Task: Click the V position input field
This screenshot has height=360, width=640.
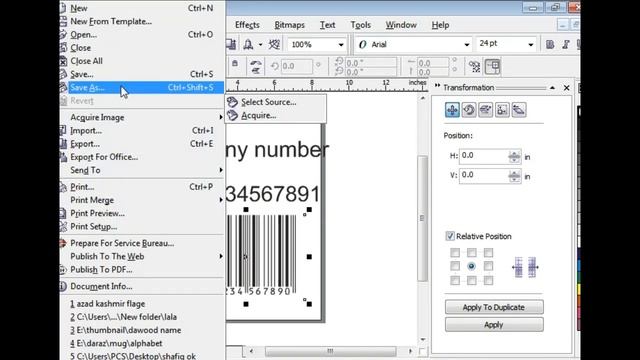Action: [484, 176]
